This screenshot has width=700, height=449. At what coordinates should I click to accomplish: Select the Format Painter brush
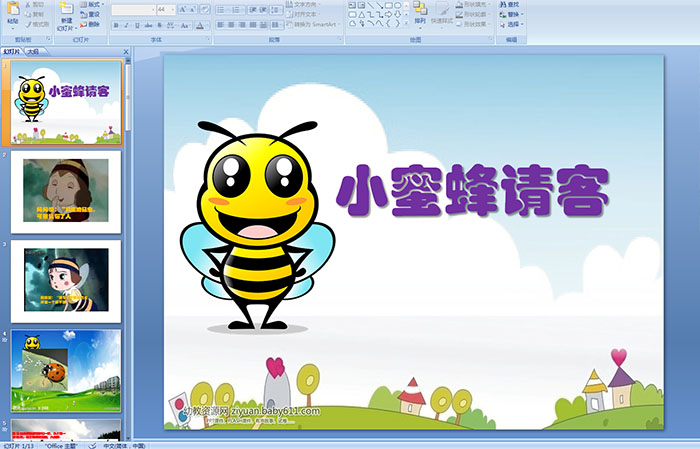37,24
